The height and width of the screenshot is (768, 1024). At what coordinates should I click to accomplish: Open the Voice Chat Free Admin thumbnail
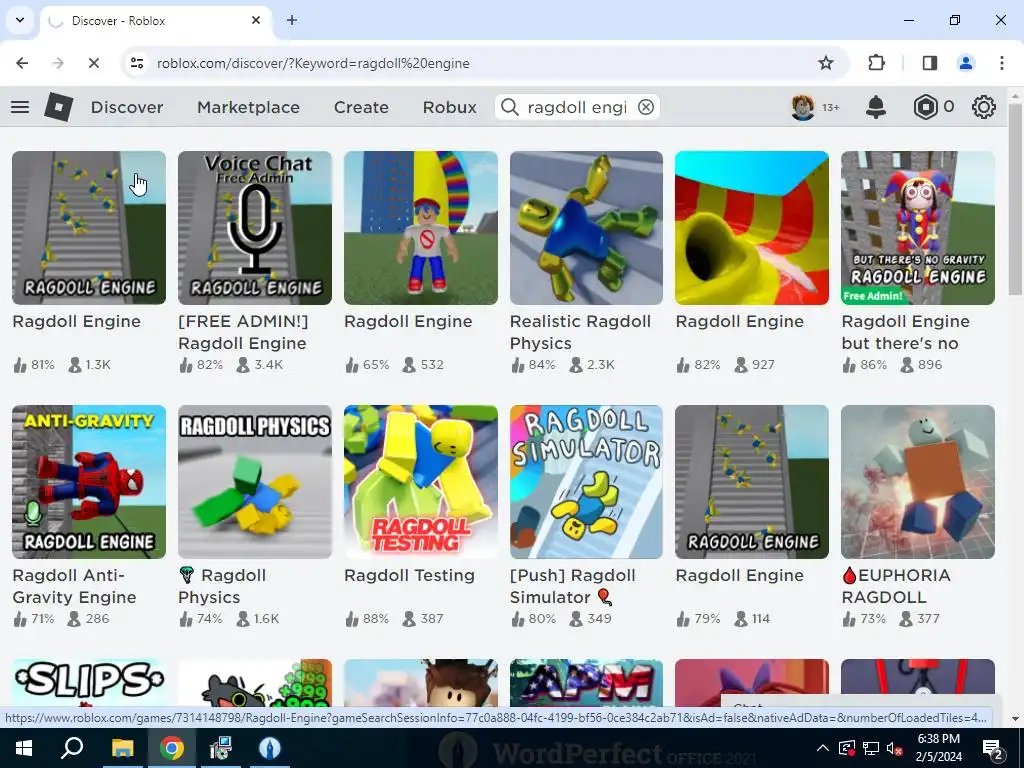(x=255, y=228)
